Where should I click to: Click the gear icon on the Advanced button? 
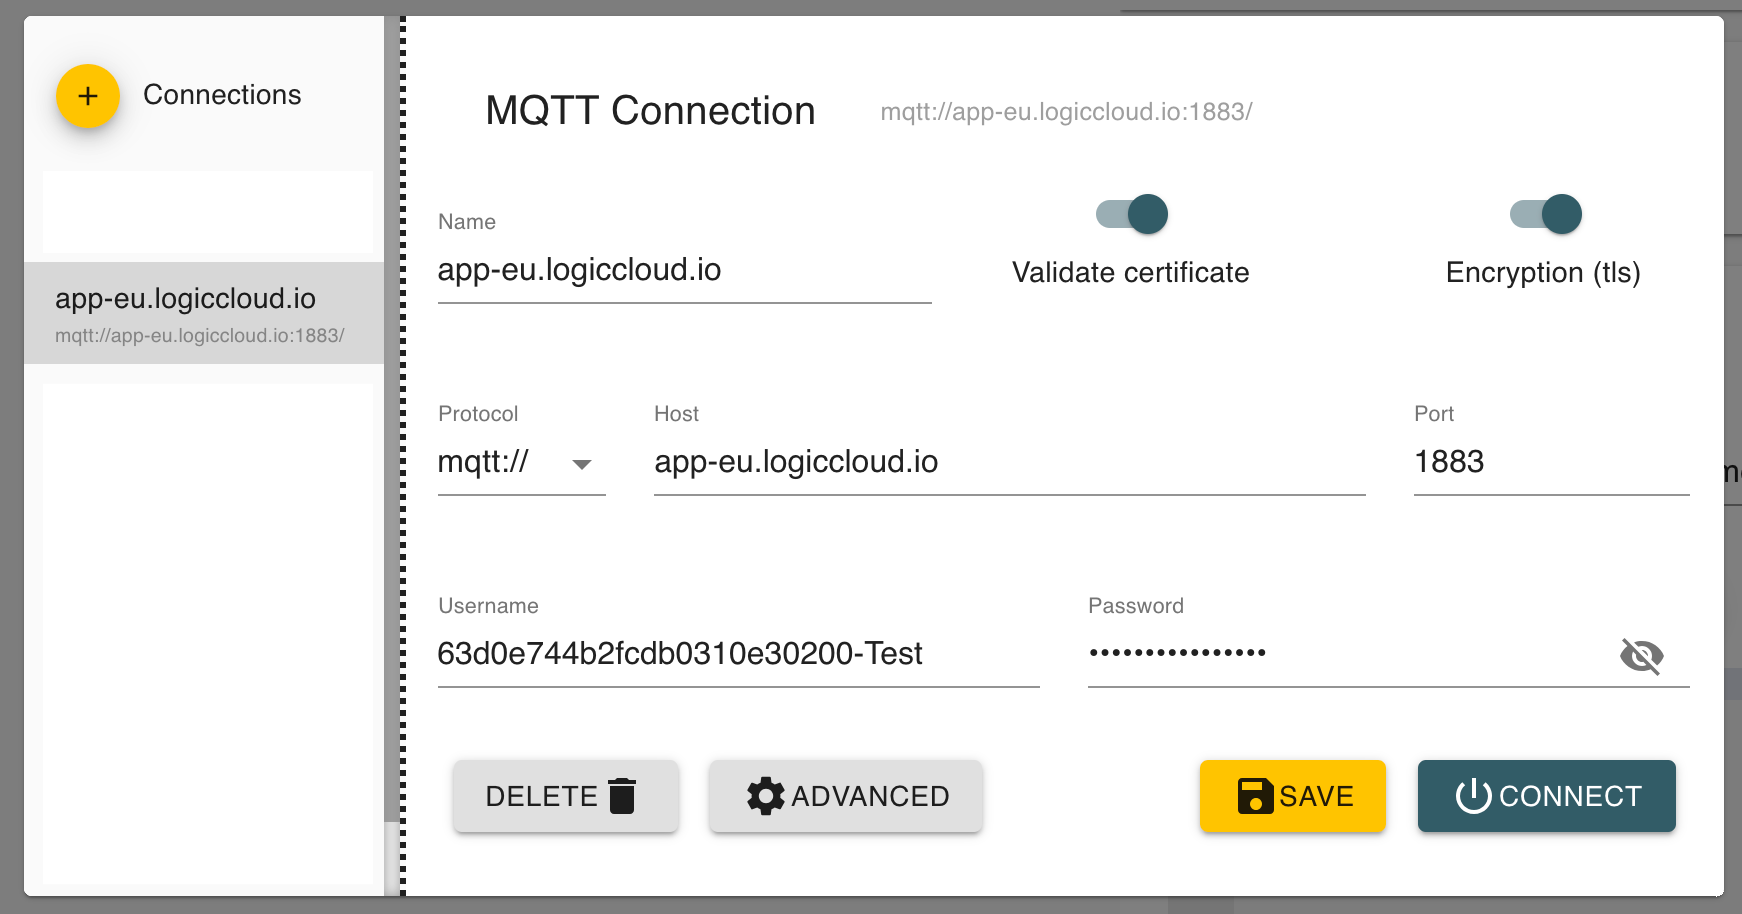pyautogui.click(x=764, y=796)
